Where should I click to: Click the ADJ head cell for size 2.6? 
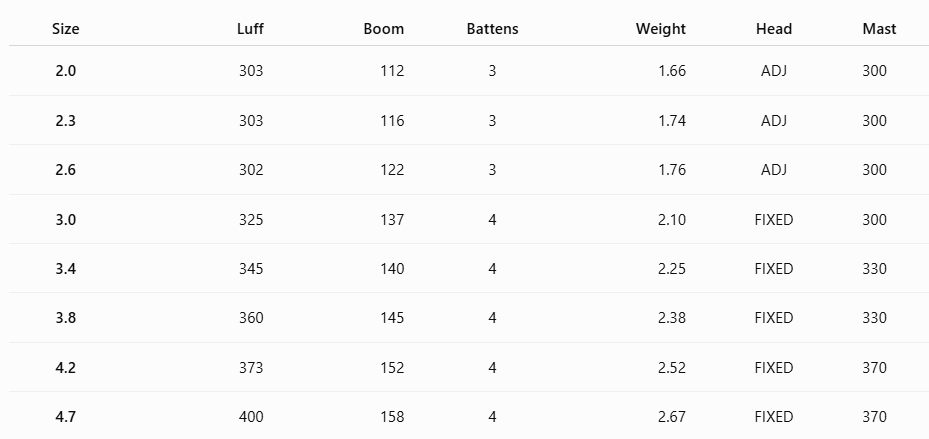(774, 170)
